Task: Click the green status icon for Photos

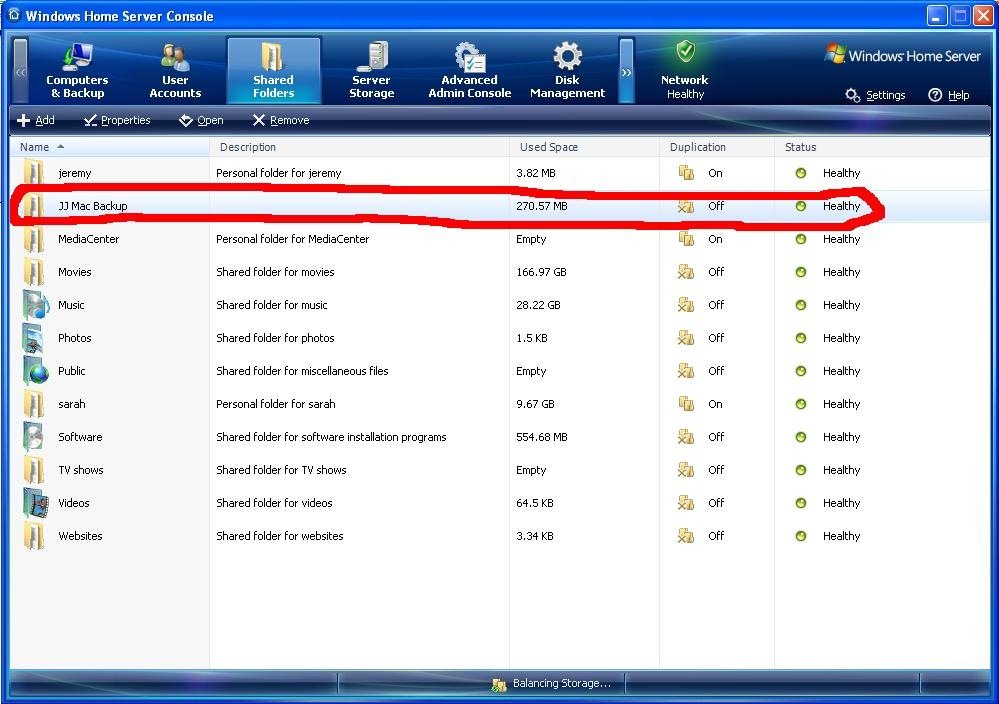Action: pos(801,338)
